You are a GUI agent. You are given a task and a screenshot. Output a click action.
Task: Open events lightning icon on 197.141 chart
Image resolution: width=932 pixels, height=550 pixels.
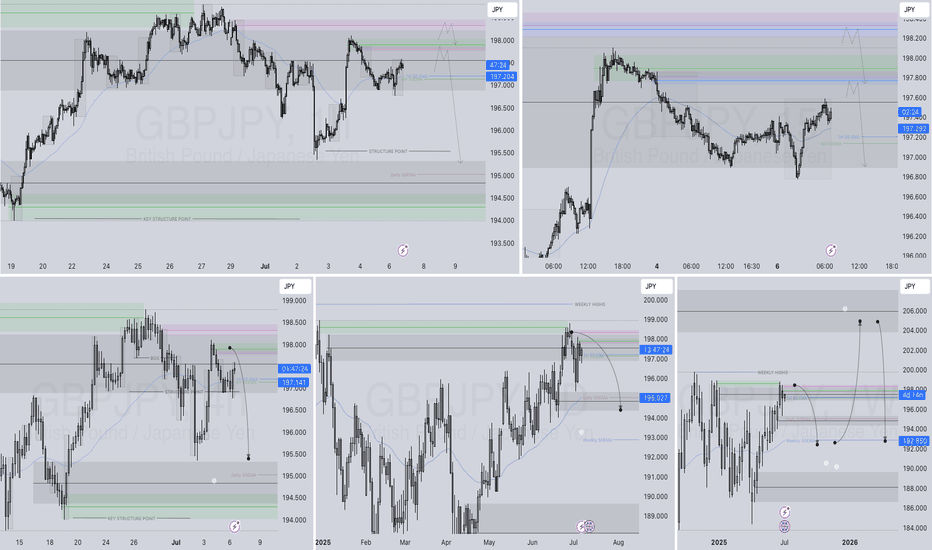coord(235,526)
